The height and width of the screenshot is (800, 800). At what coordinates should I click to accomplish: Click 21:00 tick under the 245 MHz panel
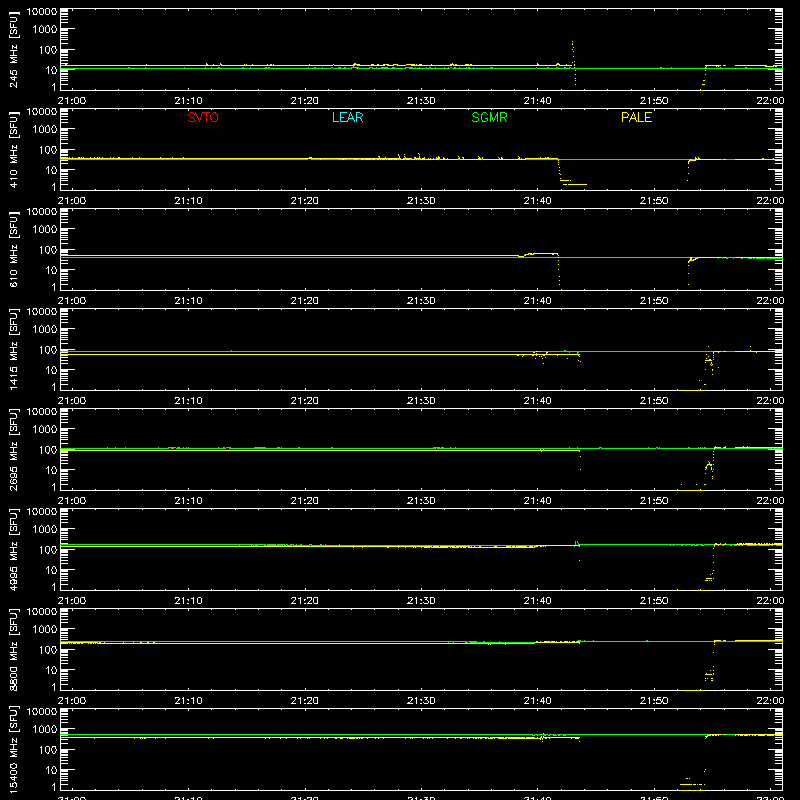point(72,101)
